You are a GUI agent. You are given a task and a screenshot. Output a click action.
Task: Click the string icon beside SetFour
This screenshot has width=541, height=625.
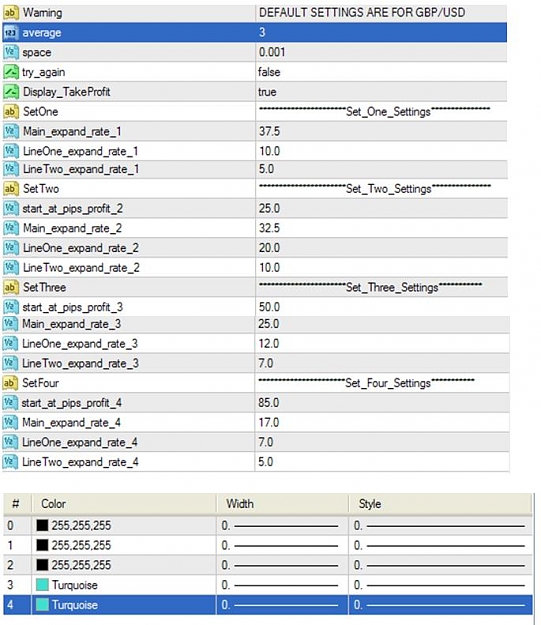click(10, 383)
